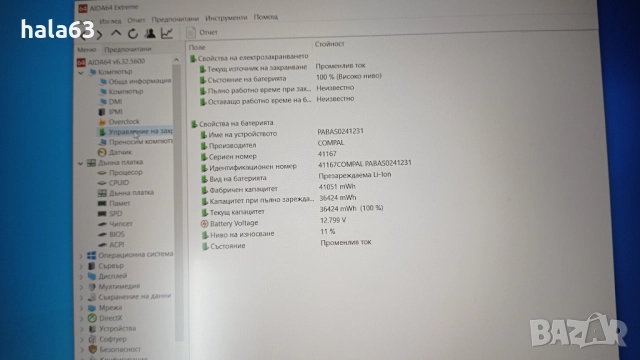
Task: Click the Стойност column header
Action: point(329,44)
